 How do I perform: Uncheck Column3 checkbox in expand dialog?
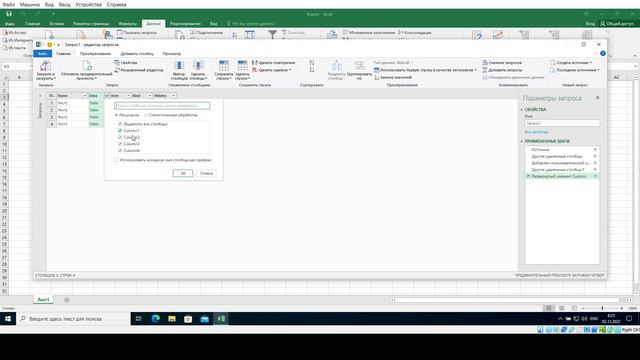120,144
